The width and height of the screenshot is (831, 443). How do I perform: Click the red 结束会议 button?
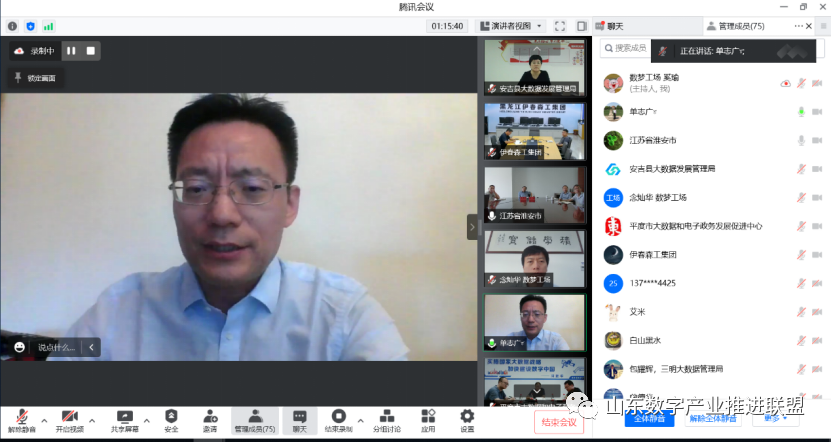558,422
